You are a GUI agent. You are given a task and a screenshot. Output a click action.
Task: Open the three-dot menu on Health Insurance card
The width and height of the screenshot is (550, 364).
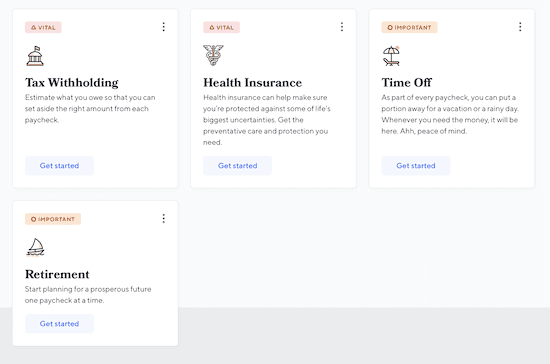click(x=342, y=27)
